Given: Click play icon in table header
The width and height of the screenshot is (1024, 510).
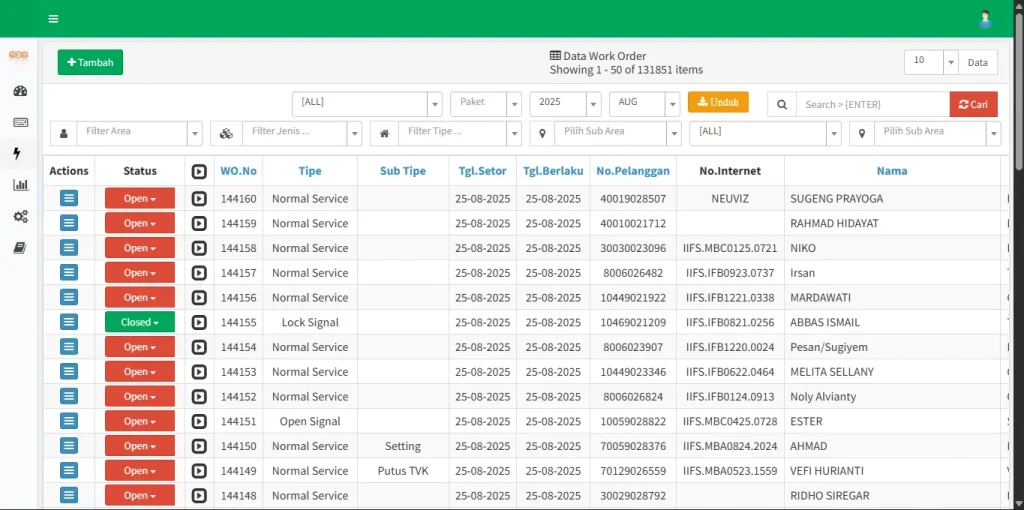Looking at the screenshot, I should tap(199, 171).
